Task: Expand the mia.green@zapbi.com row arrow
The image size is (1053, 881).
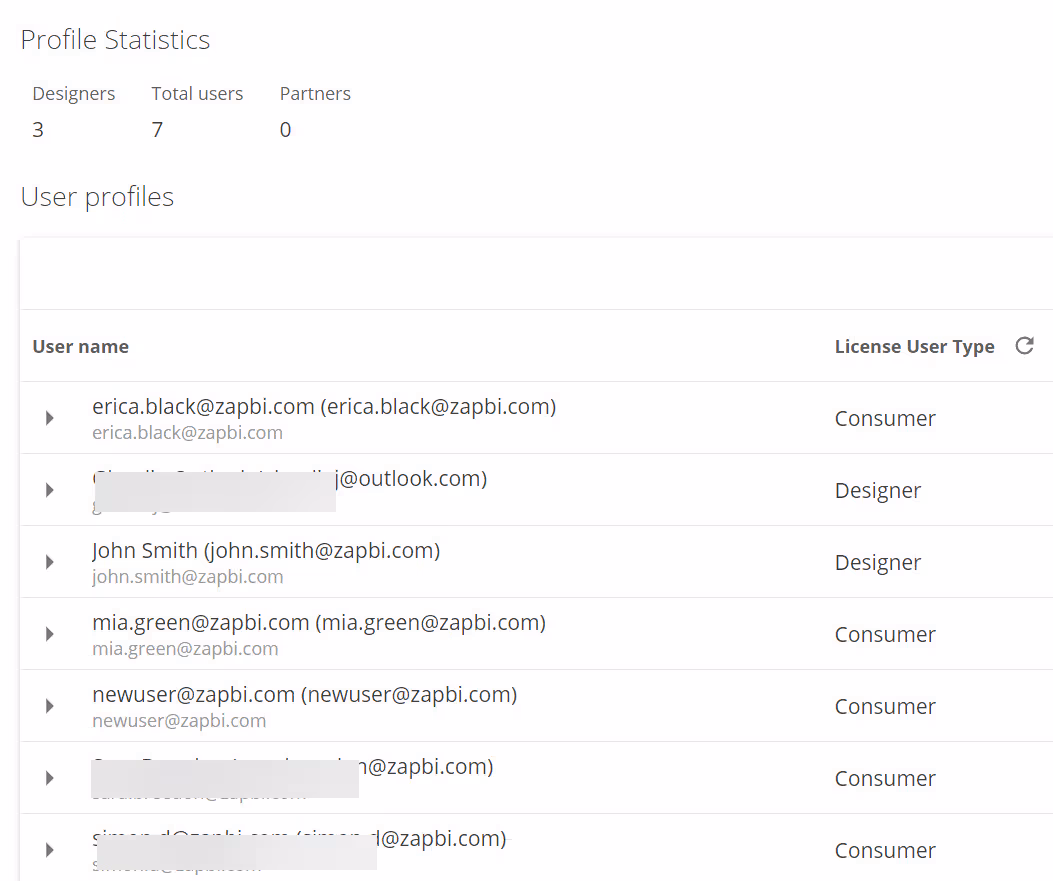Action: [x=50, y=634]
